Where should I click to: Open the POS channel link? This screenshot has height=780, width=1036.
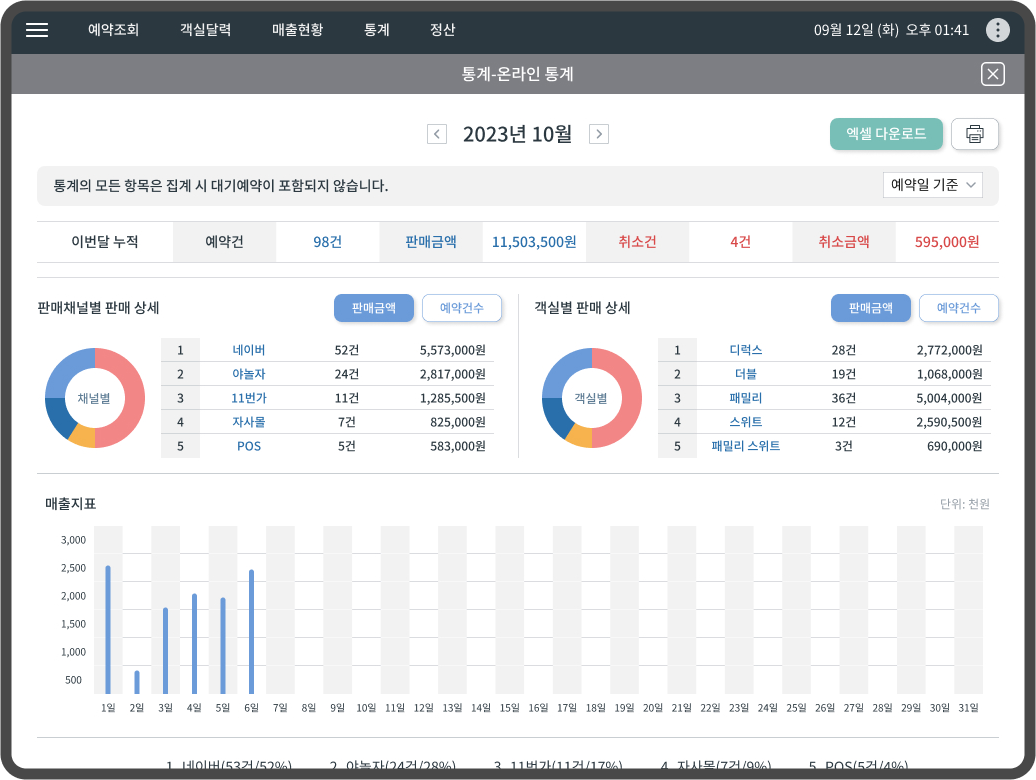(x=248, y=446)
